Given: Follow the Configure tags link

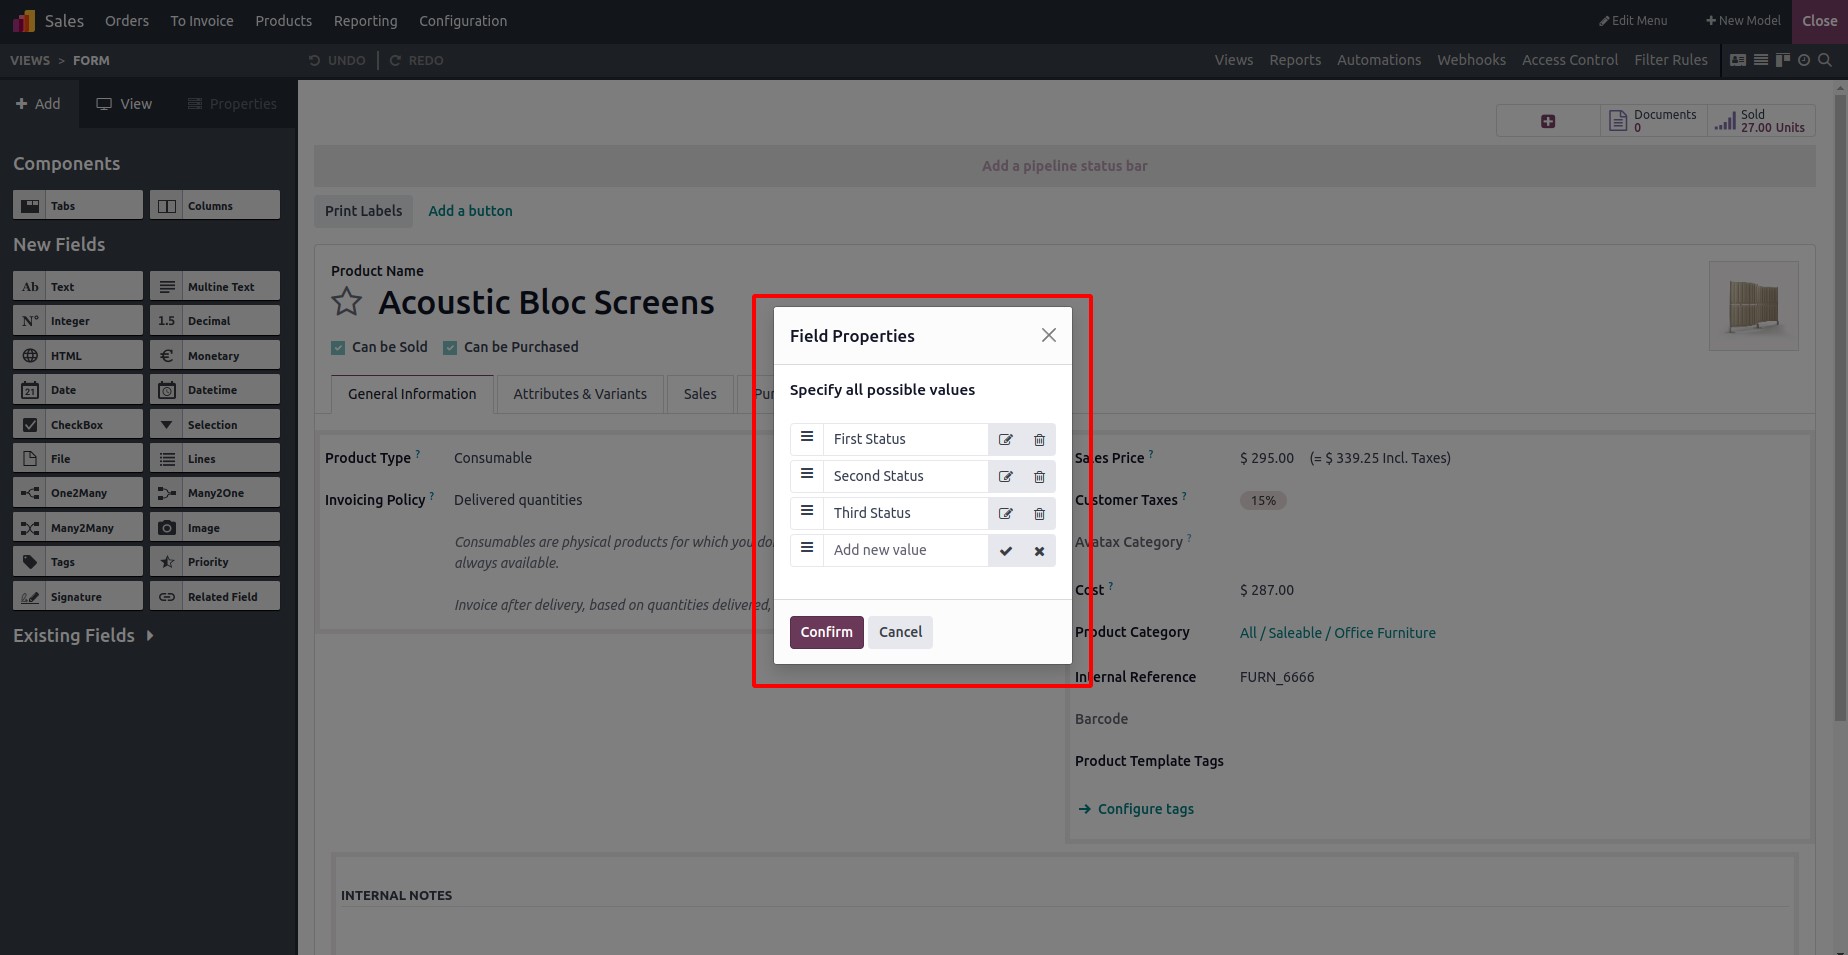Looking at the screenshot, I should (x=1136, y=809).
